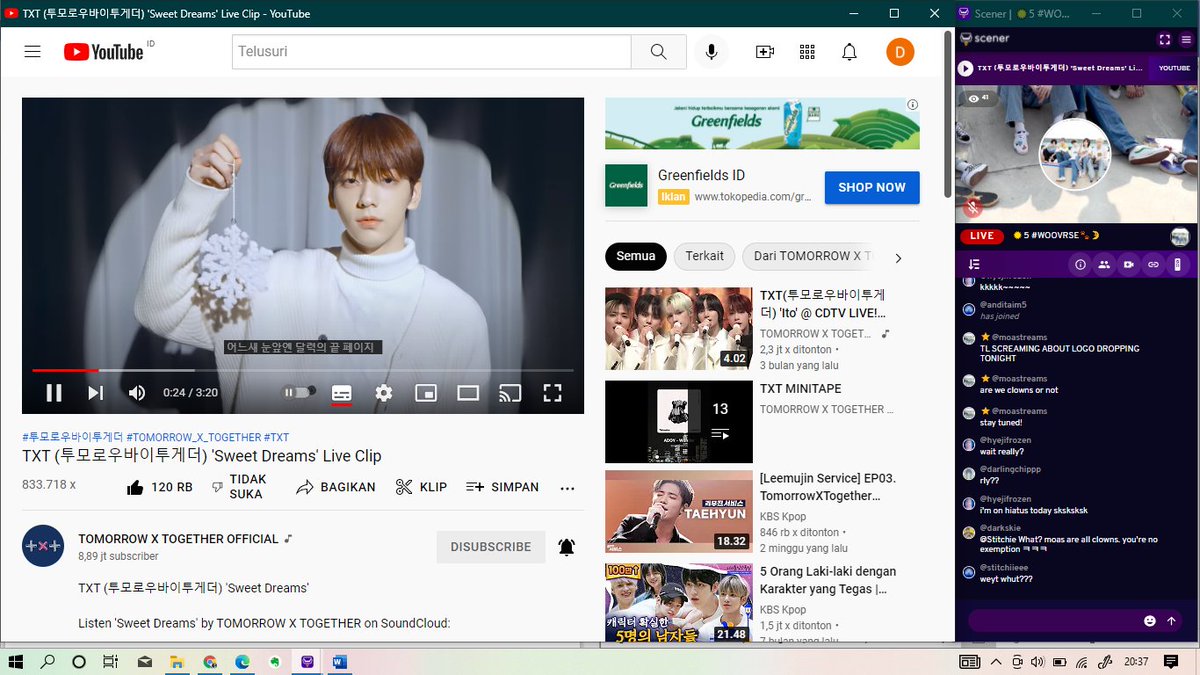Toggle the channel notification bell
The image size is (1200, 675).
[566, 547]
